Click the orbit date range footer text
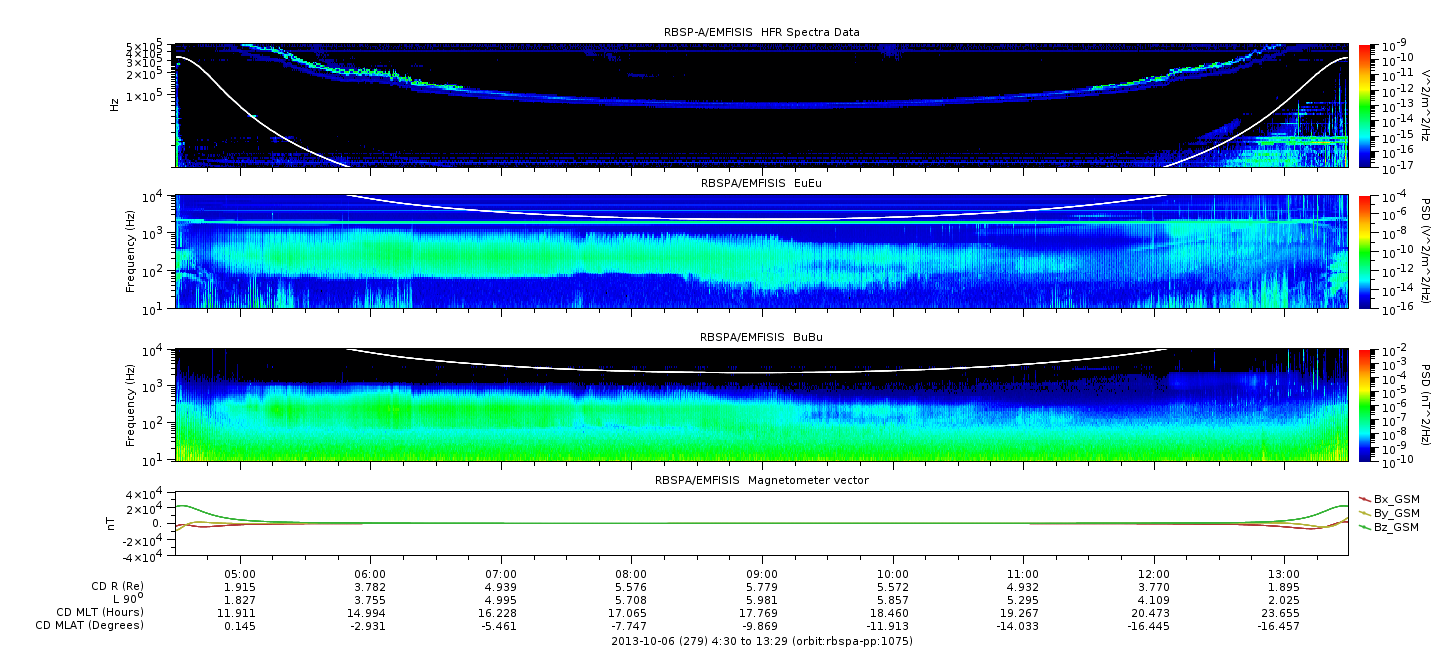 click(761, 641)
